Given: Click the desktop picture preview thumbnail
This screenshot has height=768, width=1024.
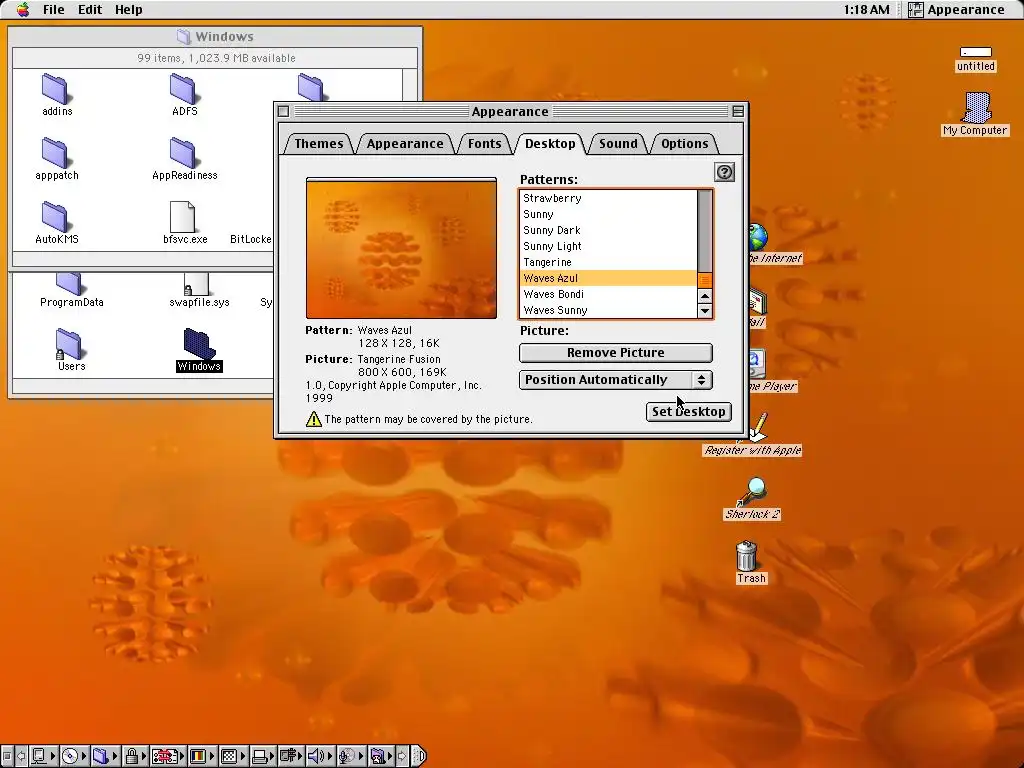Looking at the screenshot, I should [401, 249].
